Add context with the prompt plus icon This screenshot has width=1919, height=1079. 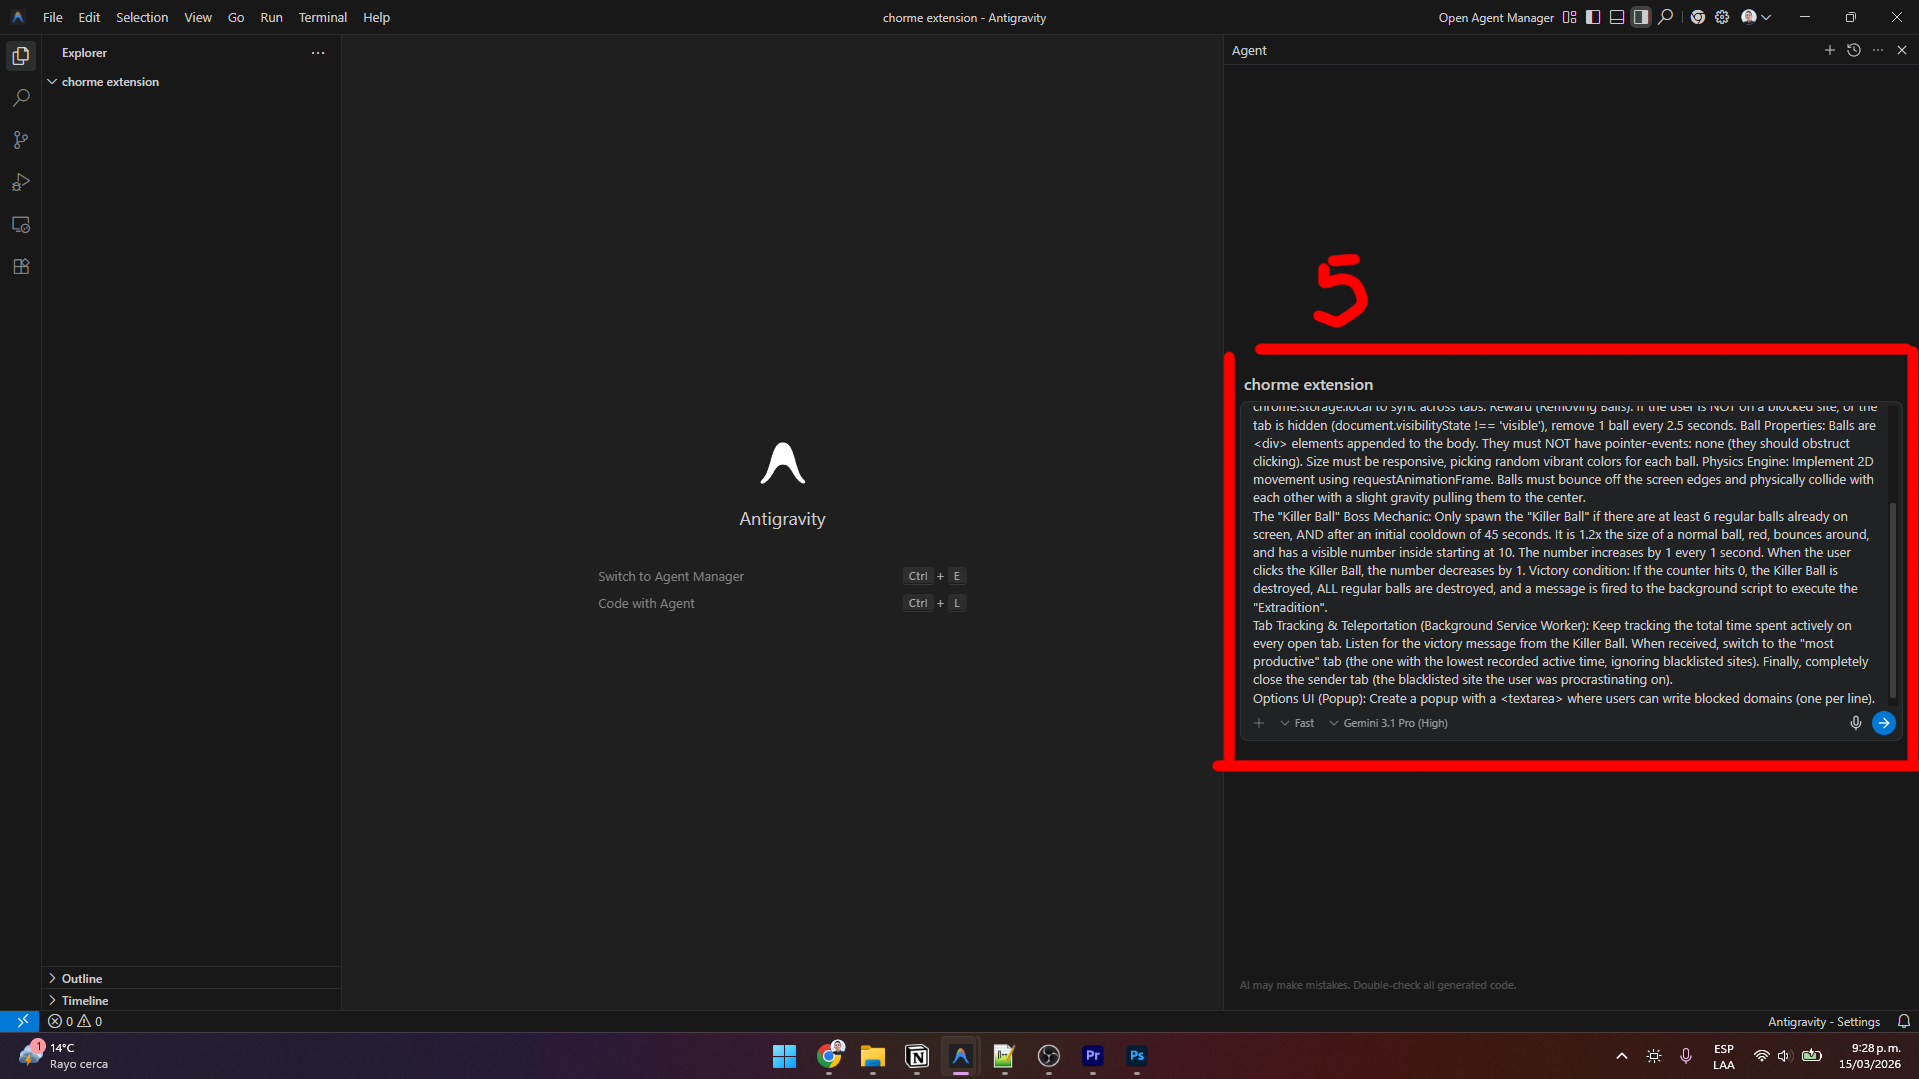(1259, 723)
